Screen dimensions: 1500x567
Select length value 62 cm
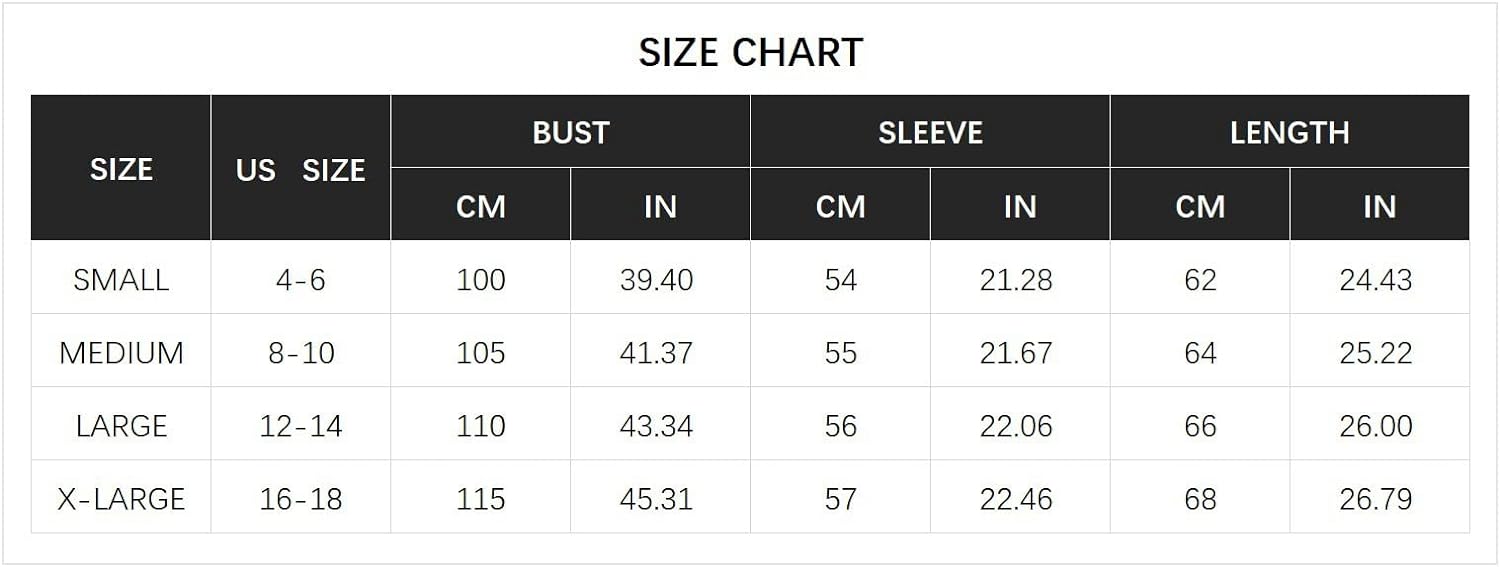(1200, 279)
